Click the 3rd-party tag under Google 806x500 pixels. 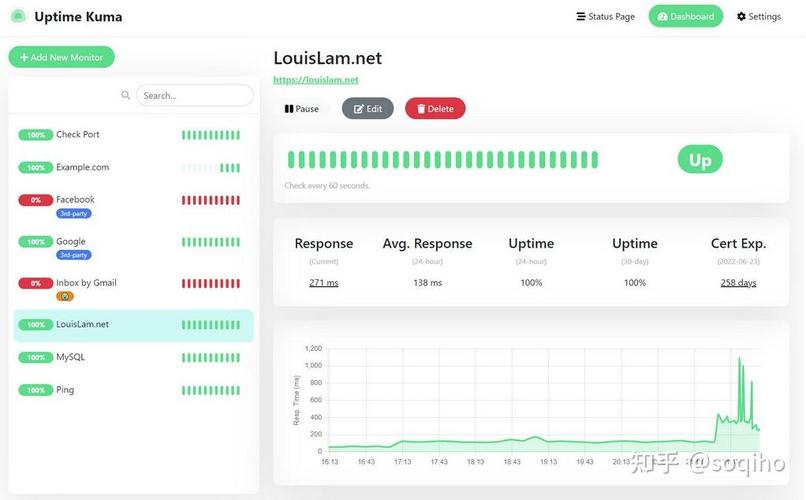point(74,255)
